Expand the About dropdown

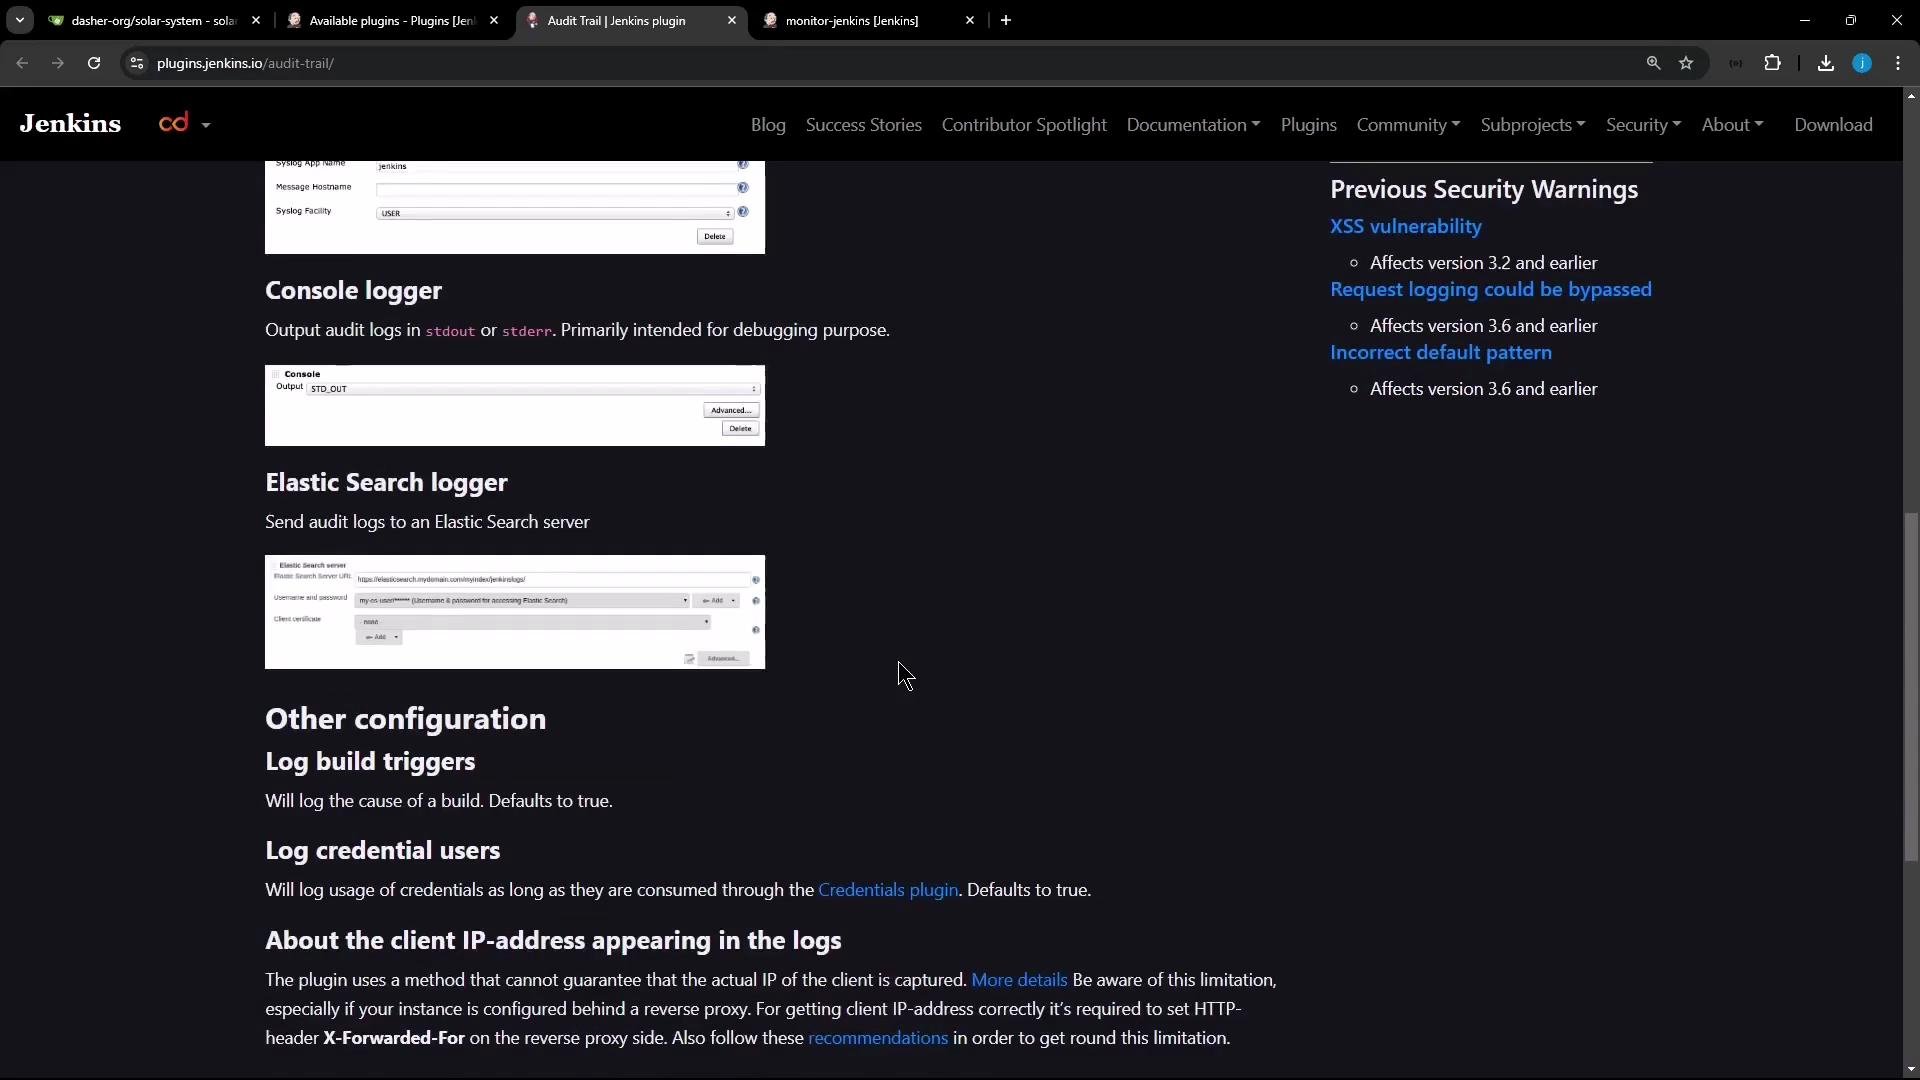pyautogui.click(x=1732, y=125)
